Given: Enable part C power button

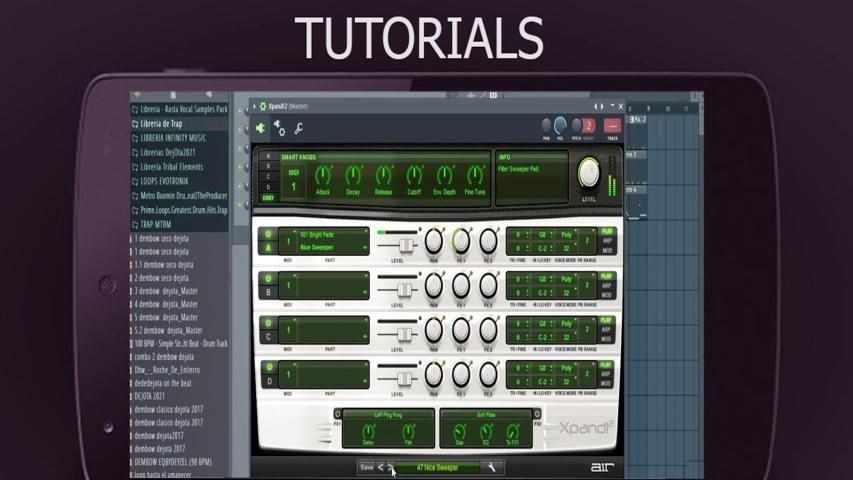Looking at the screenshot, I should click(268, 321).
